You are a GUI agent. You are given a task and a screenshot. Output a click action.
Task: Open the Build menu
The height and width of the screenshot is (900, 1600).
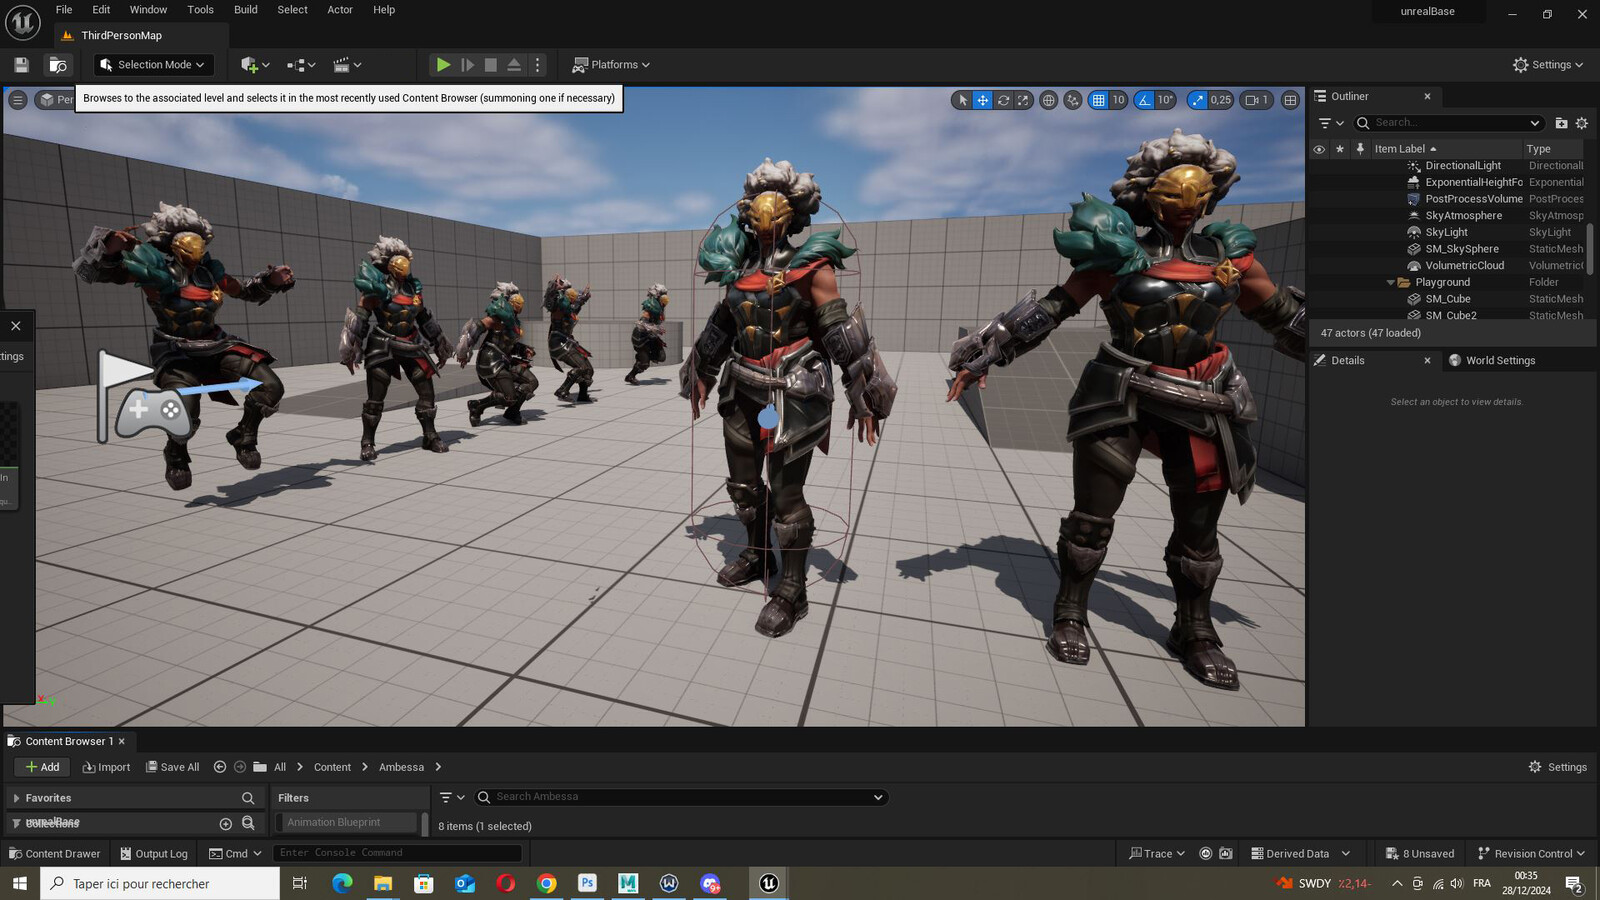pos(245,10)
